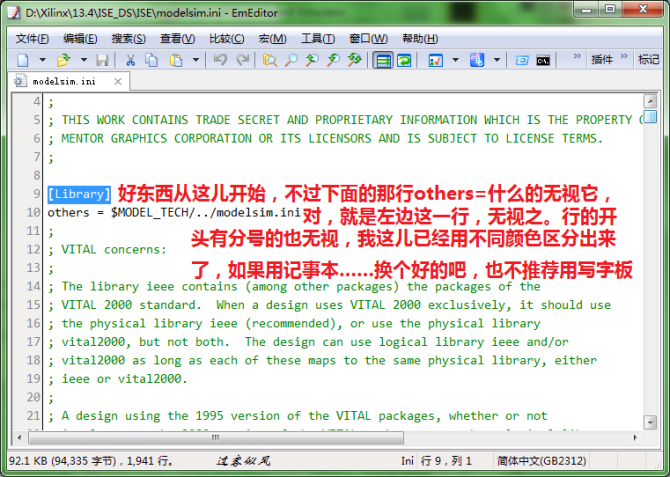Click the configuration properties chart icon
Screen dimensions: 670x477
point(435,60)
